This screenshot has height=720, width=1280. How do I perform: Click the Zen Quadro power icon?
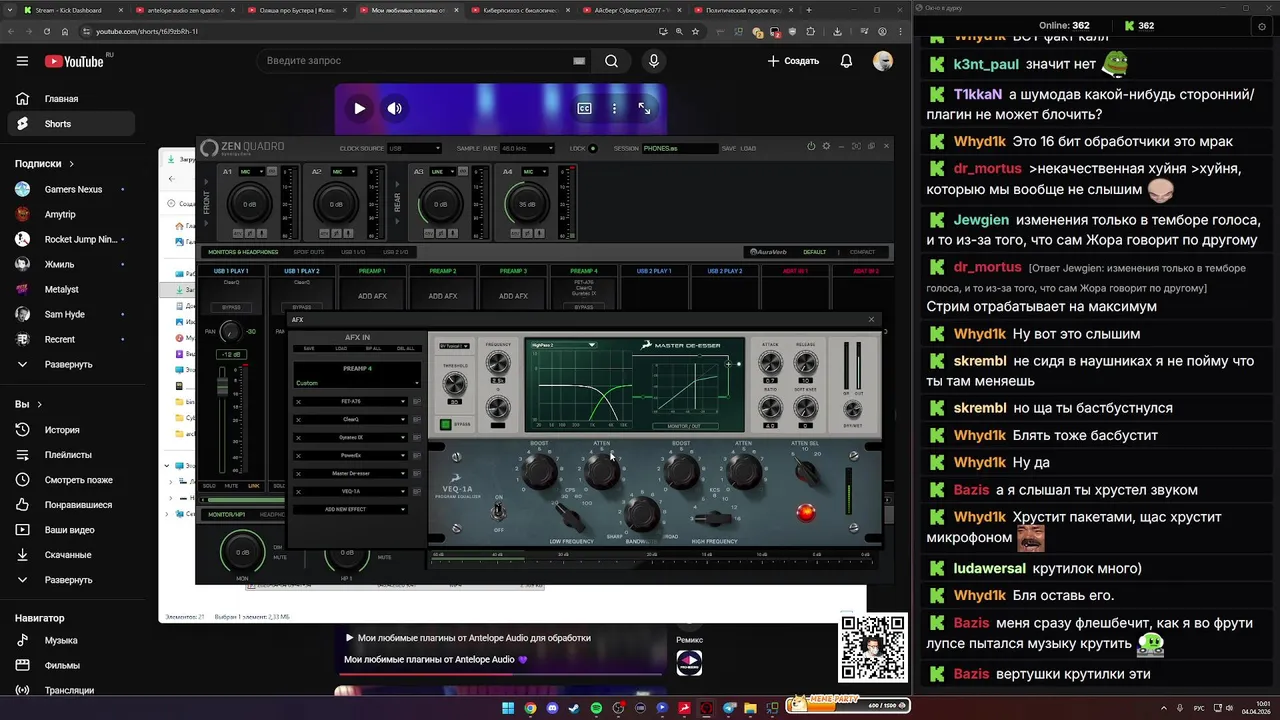click(811, 147)
